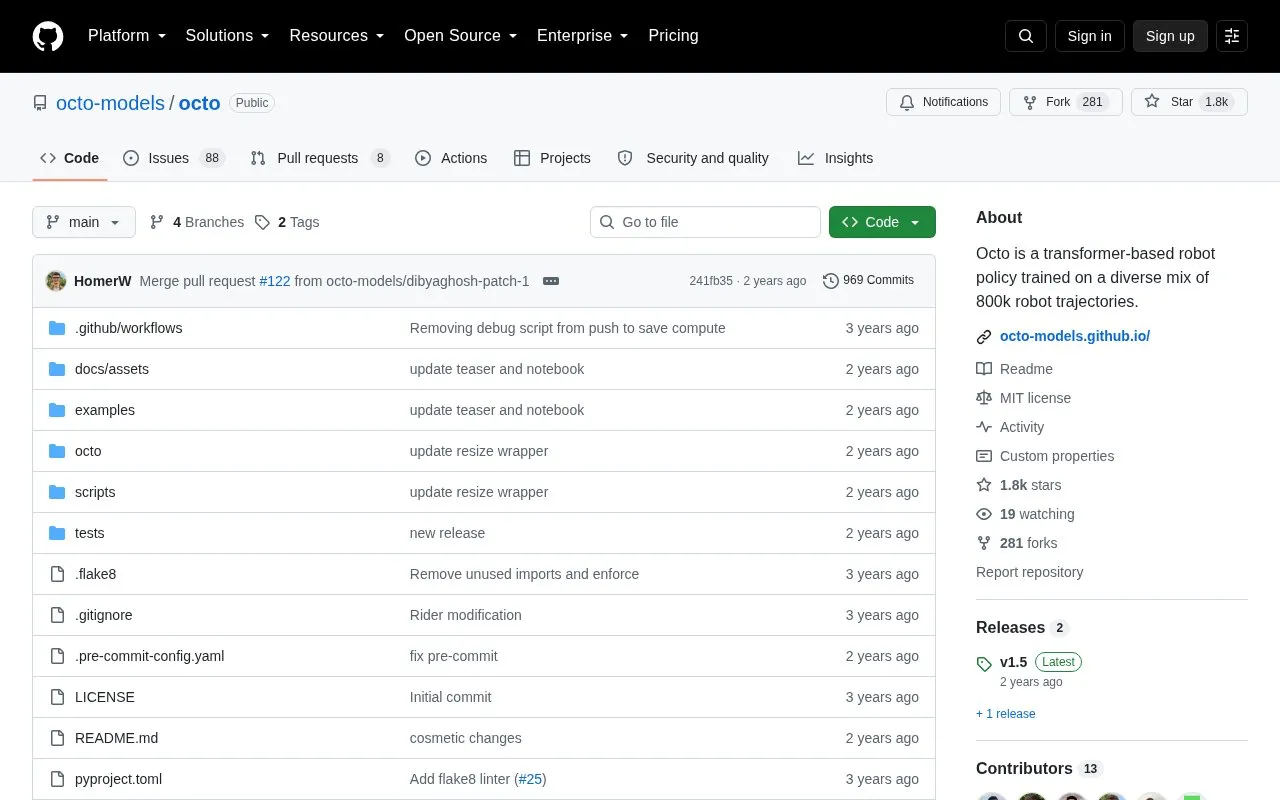Fork the repository with Fork button

[1065, 102]
